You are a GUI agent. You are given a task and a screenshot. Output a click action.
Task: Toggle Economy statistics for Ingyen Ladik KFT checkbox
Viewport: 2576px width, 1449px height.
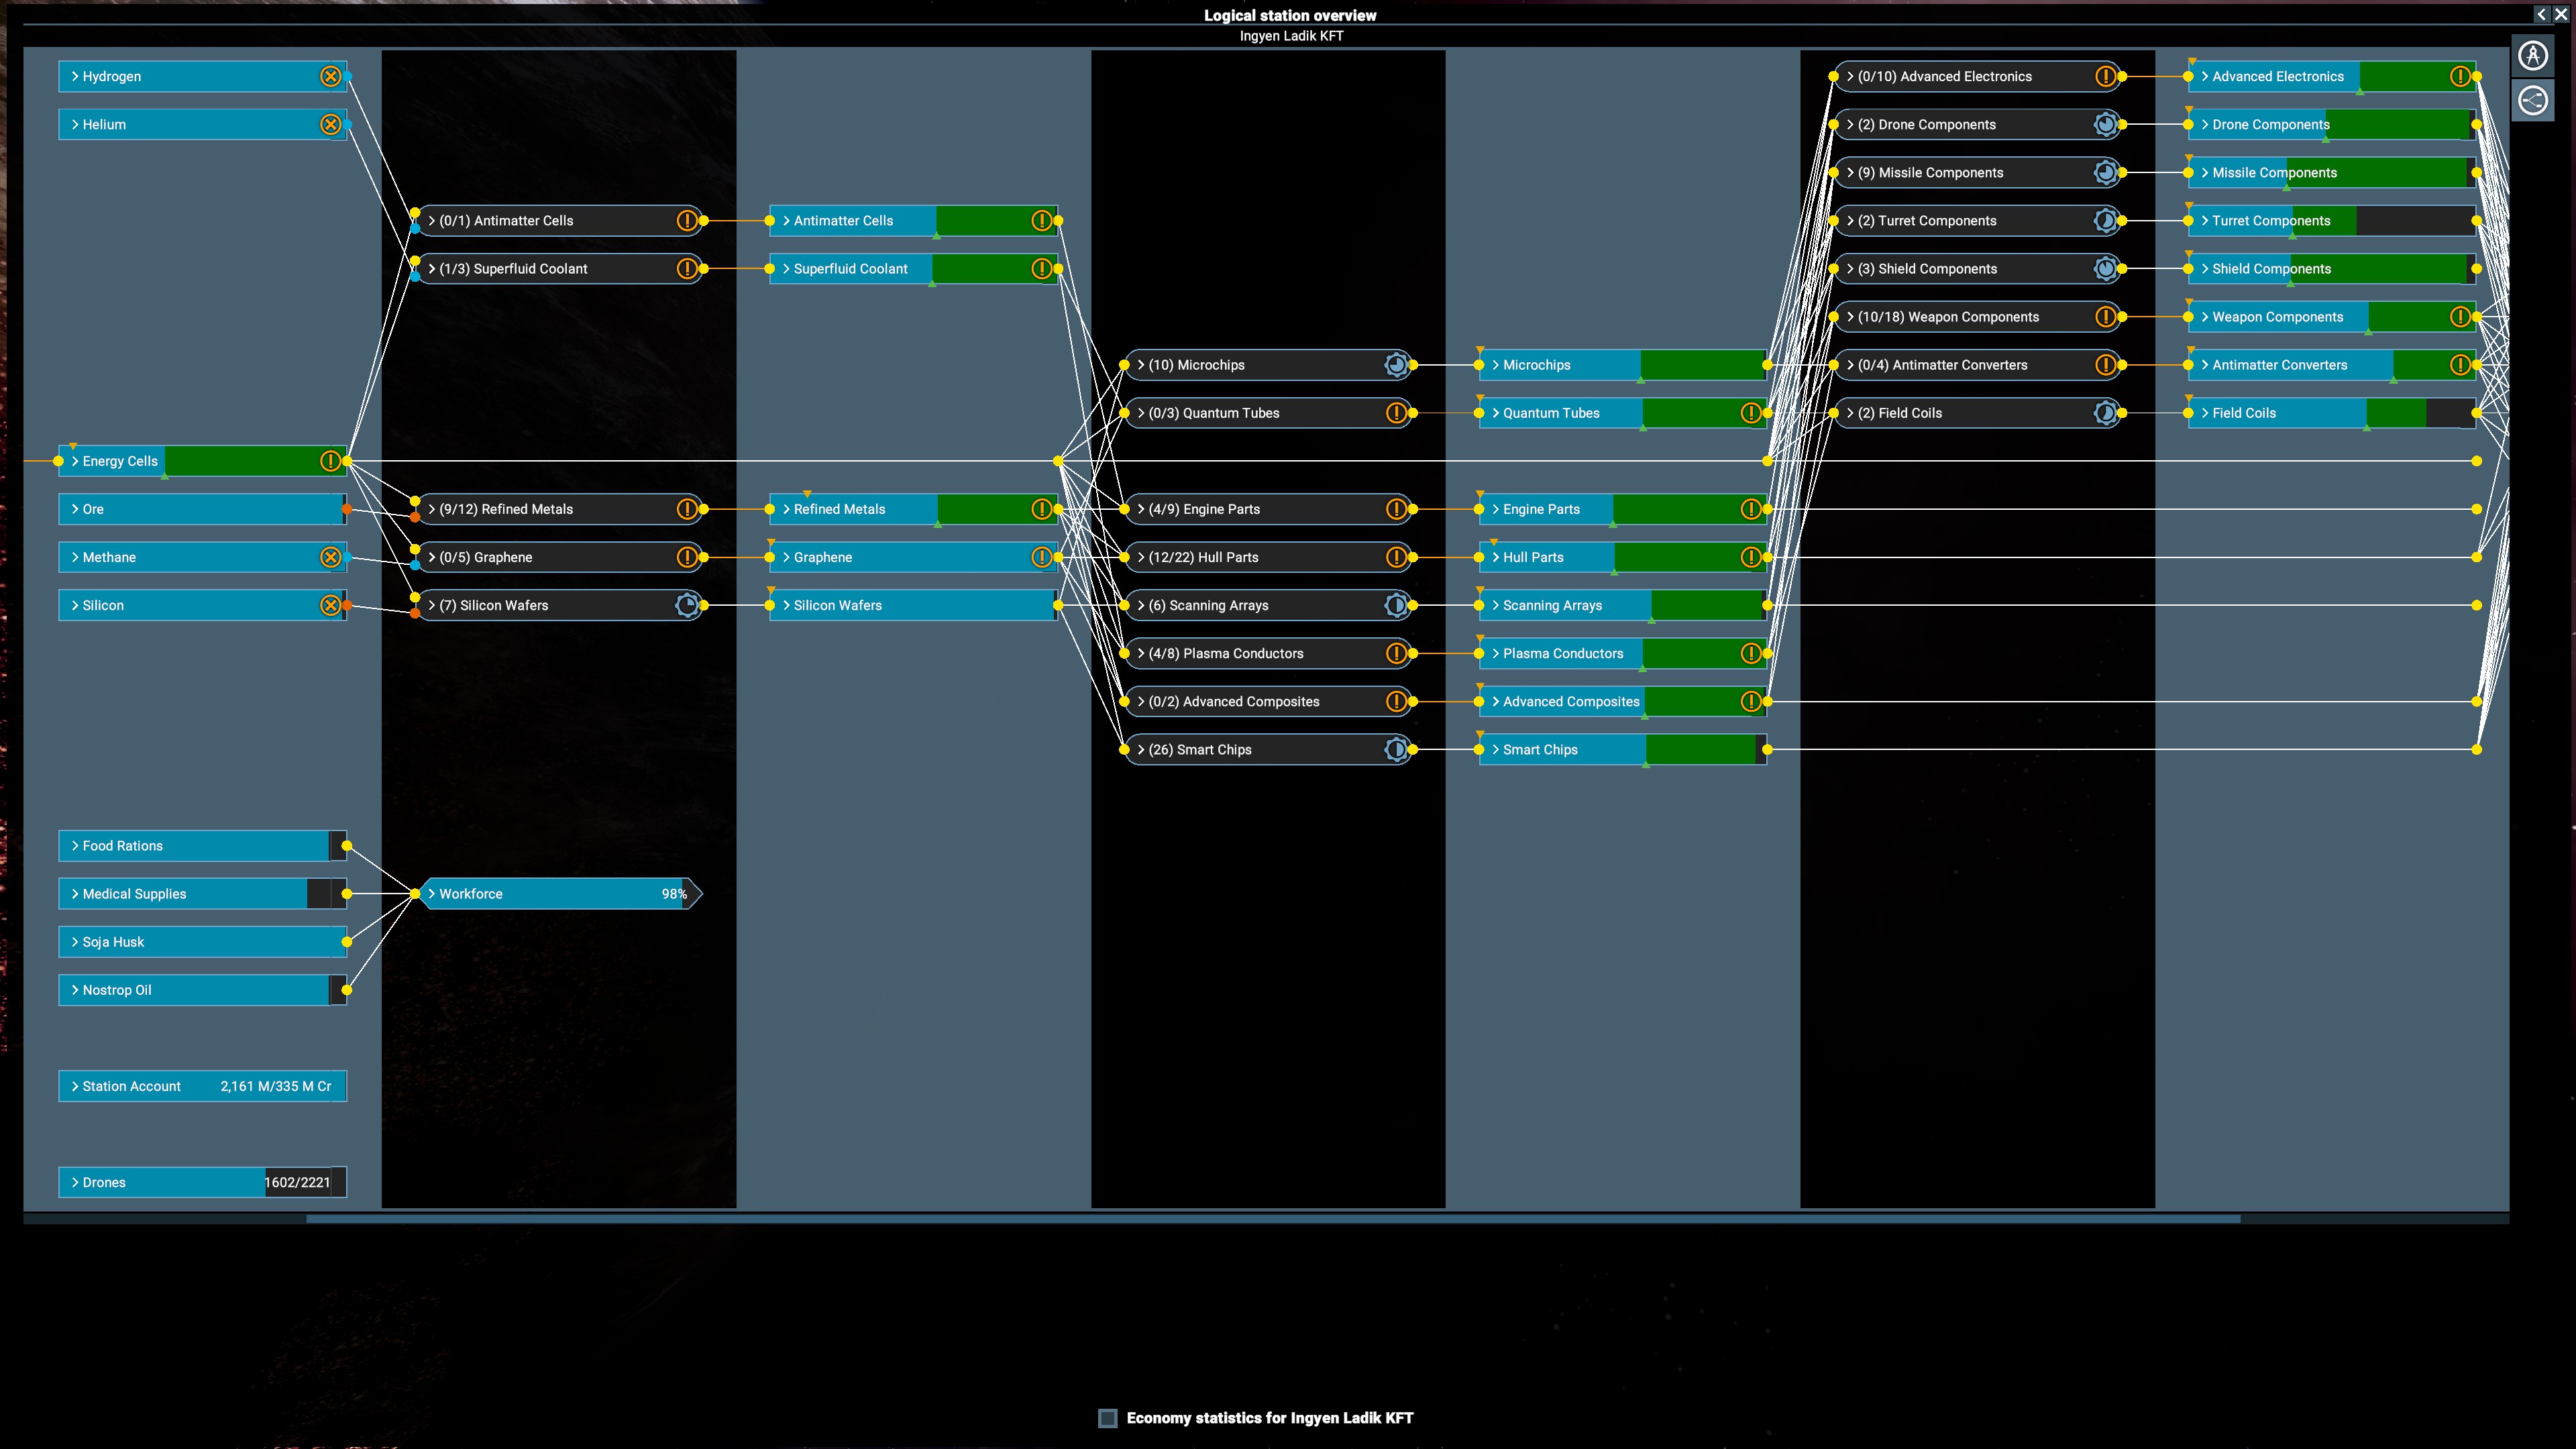point(1107,1418)
